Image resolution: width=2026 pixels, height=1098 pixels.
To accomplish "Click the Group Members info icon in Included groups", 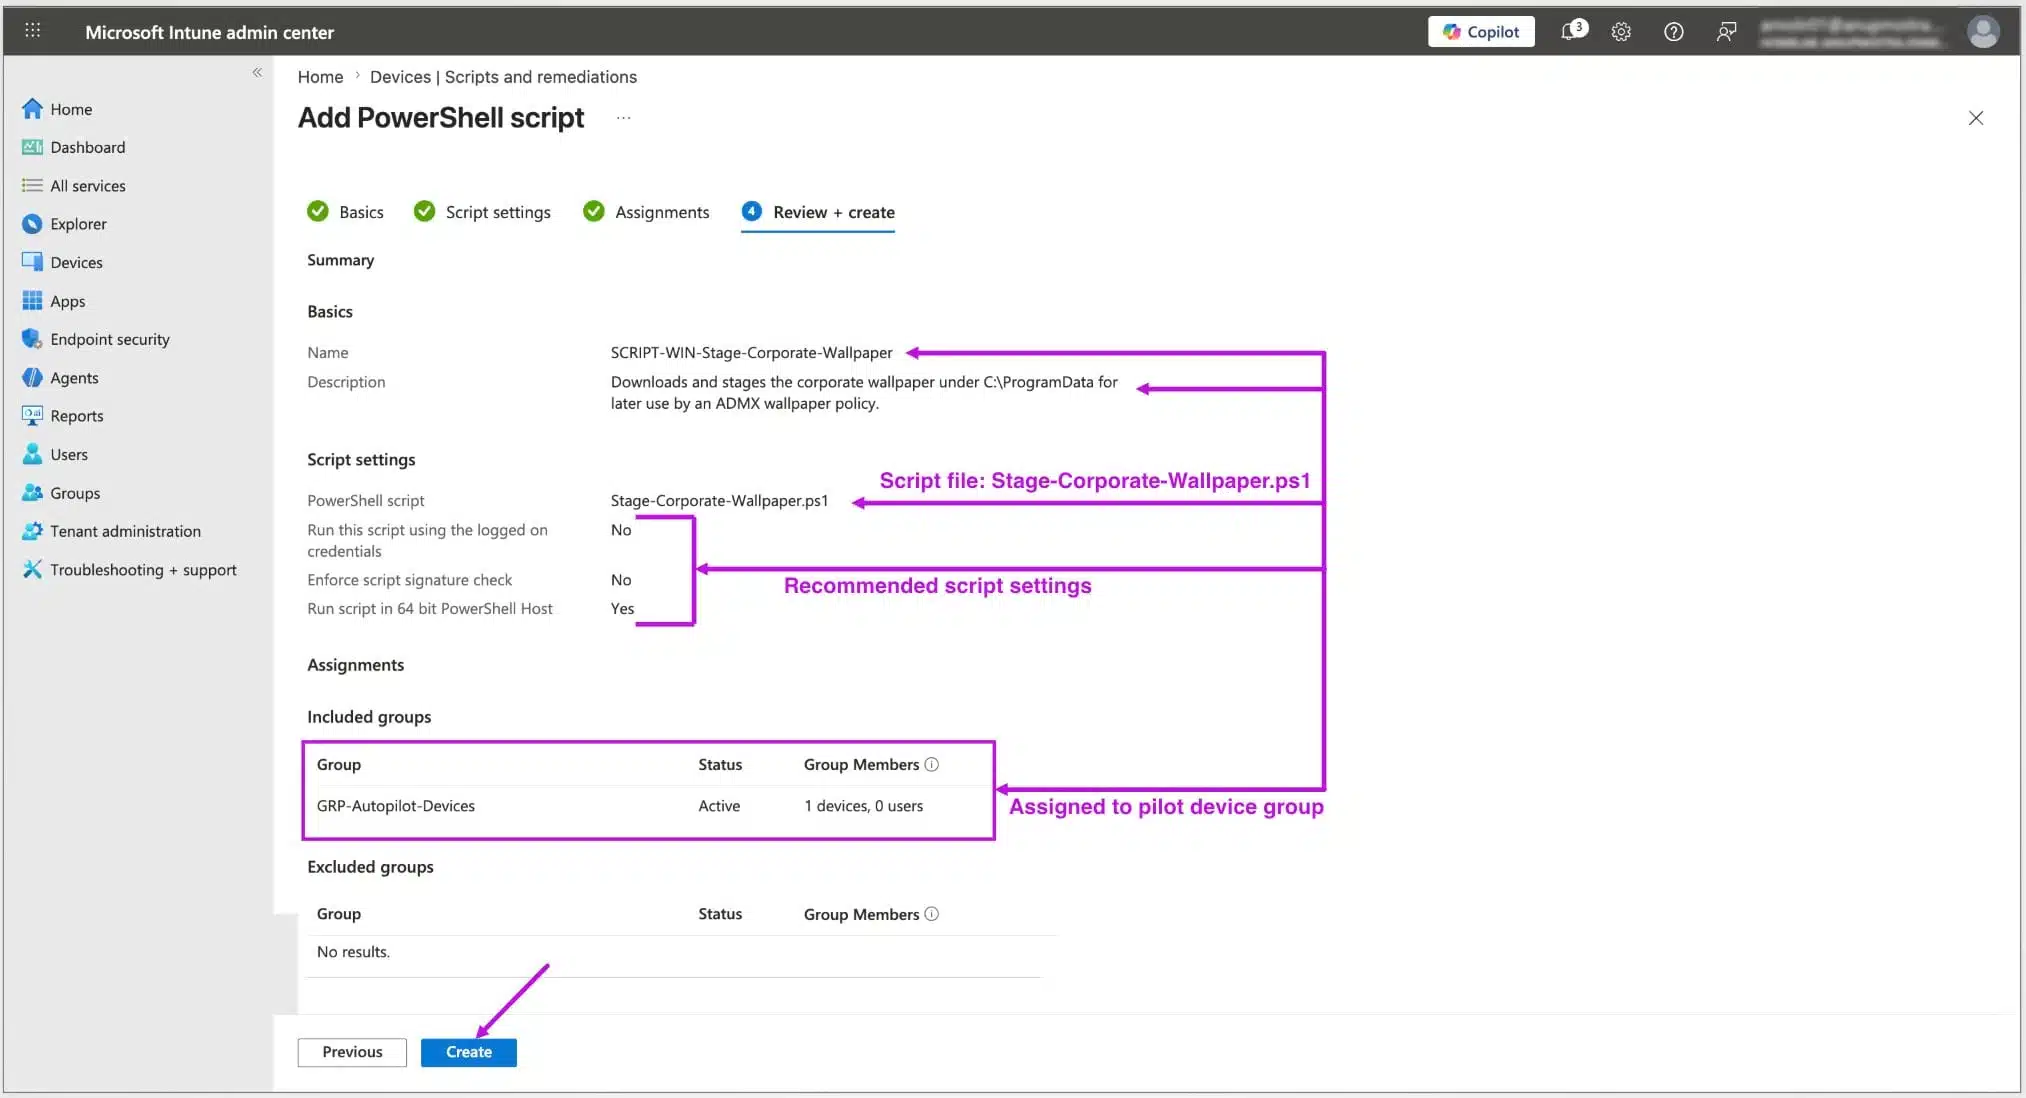I will click(x=931, y=765).
